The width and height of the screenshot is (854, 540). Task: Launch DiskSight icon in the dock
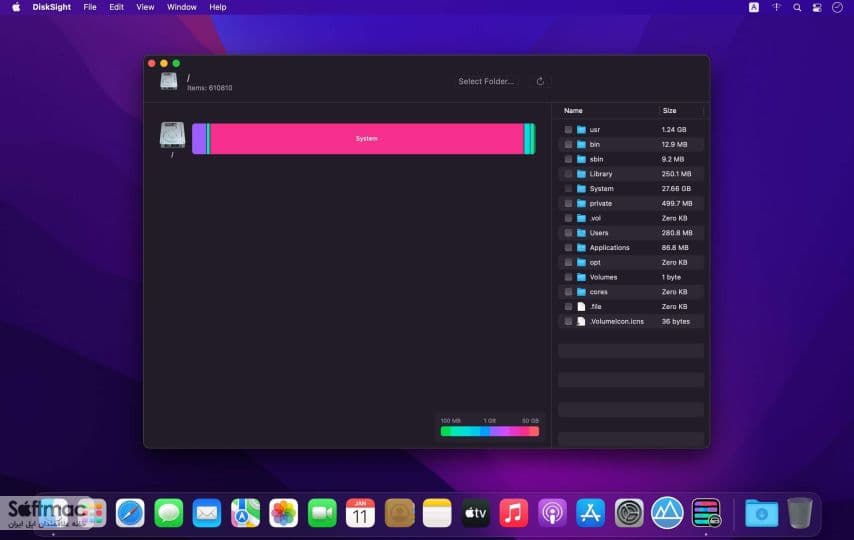click(x=706, y=513)
